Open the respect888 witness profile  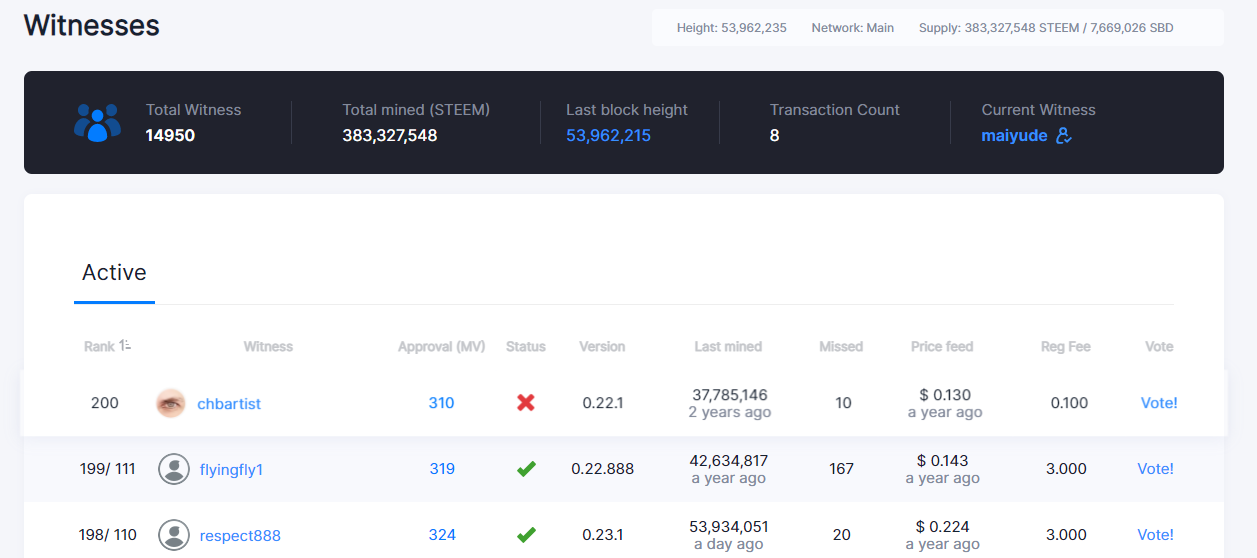[x=240, y=535]
